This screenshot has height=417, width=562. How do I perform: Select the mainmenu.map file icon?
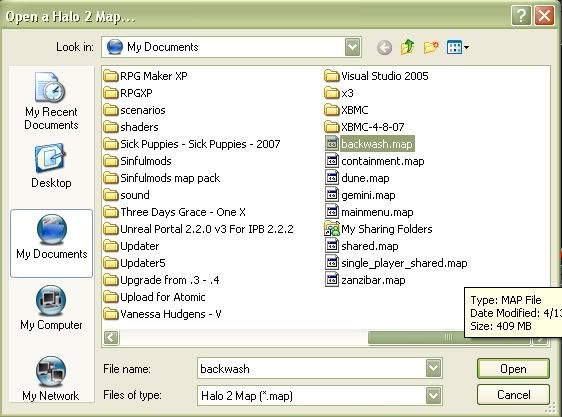coord(332,212)
